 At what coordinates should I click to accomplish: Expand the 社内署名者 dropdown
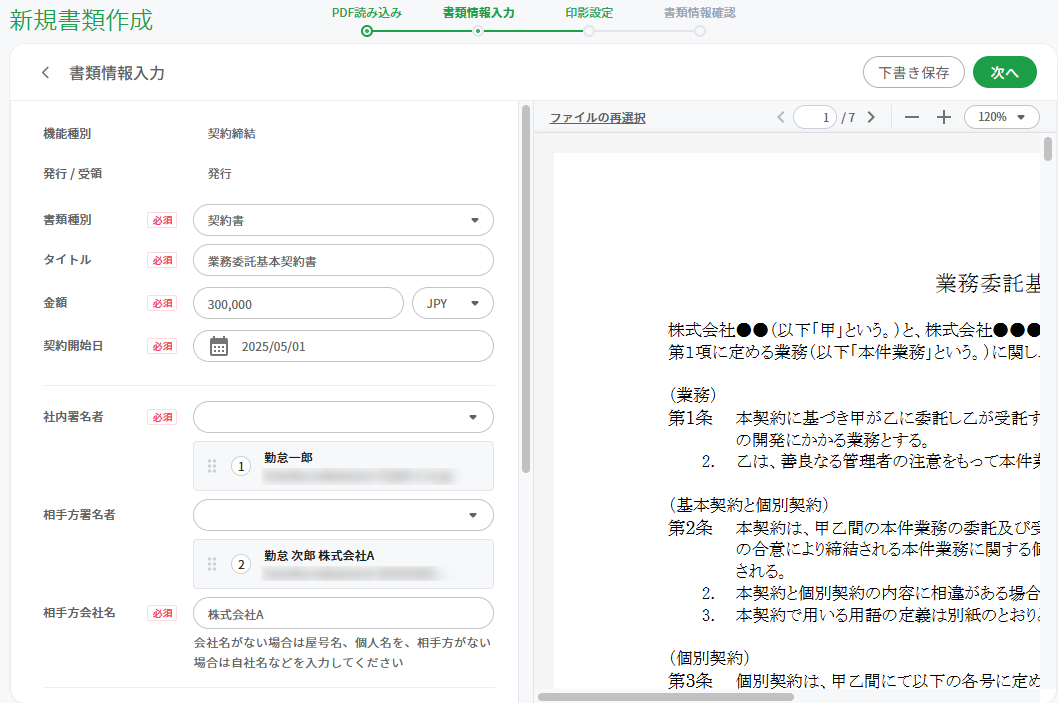coord(343,417)
